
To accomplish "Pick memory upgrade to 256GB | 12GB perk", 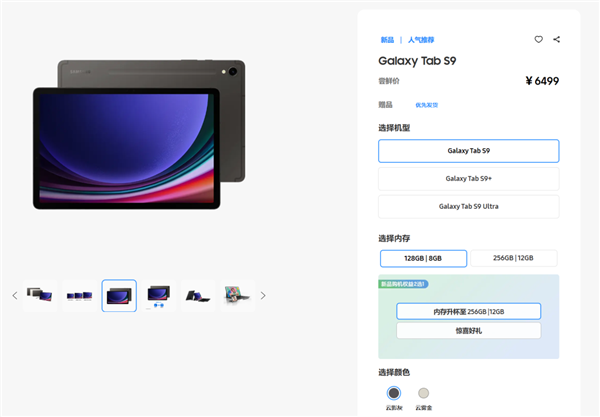I will 469,311.
